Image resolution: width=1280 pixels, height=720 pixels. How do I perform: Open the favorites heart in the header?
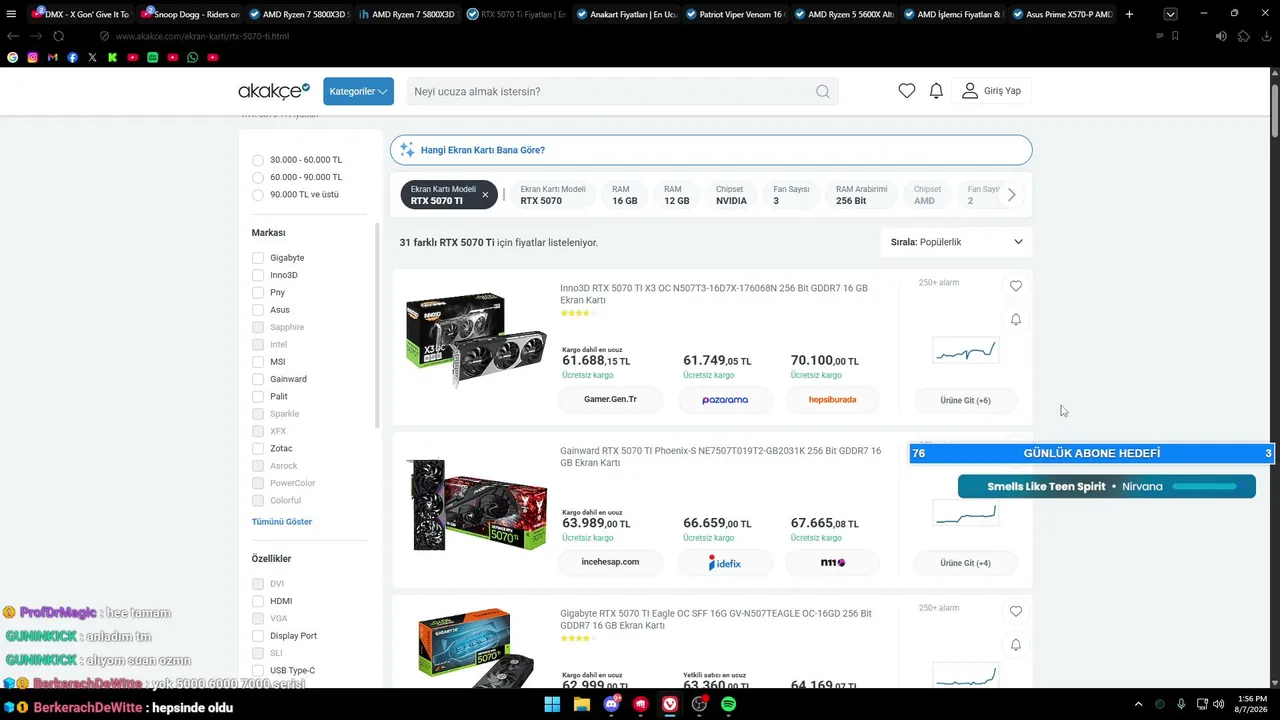pos(907,91)
